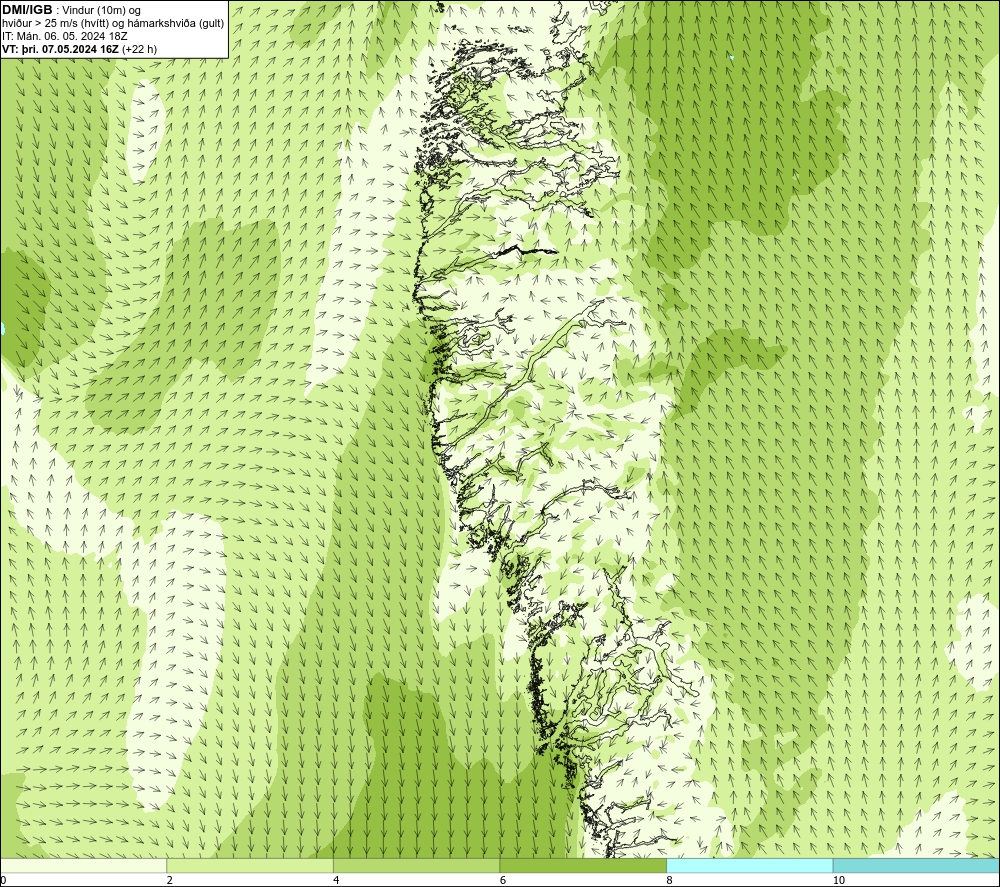Click the above-10 m/s teal swatch
The image size is (1000, 887).
(x=916, y=865)
